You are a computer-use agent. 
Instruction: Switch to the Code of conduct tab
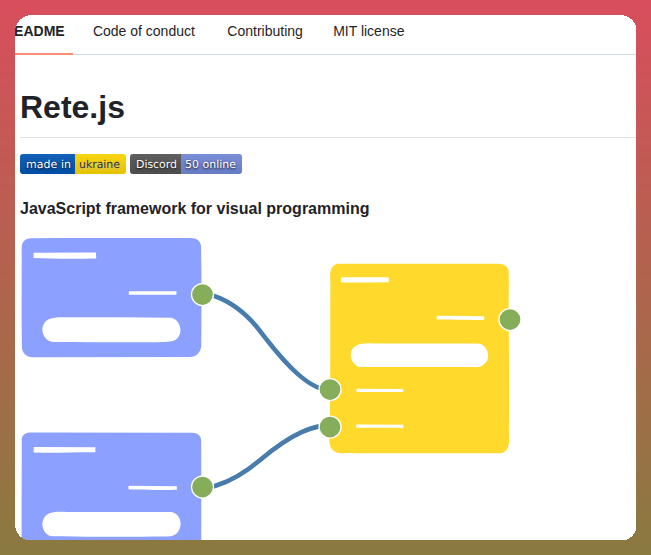tap(144, 31)
